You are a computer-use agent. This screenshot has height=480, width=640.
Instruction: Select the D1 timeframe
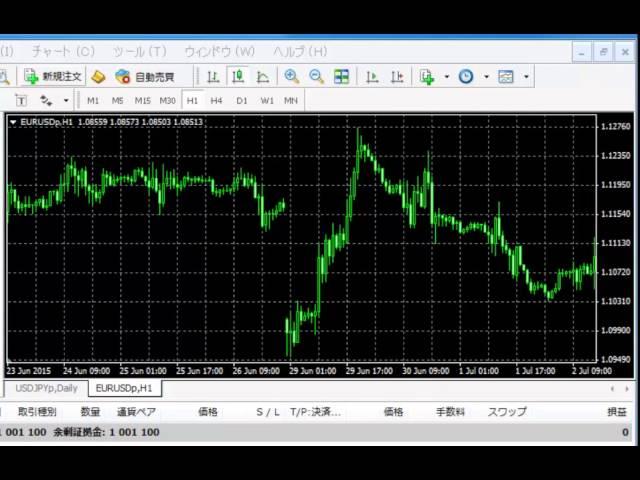[x=242, y=100]
